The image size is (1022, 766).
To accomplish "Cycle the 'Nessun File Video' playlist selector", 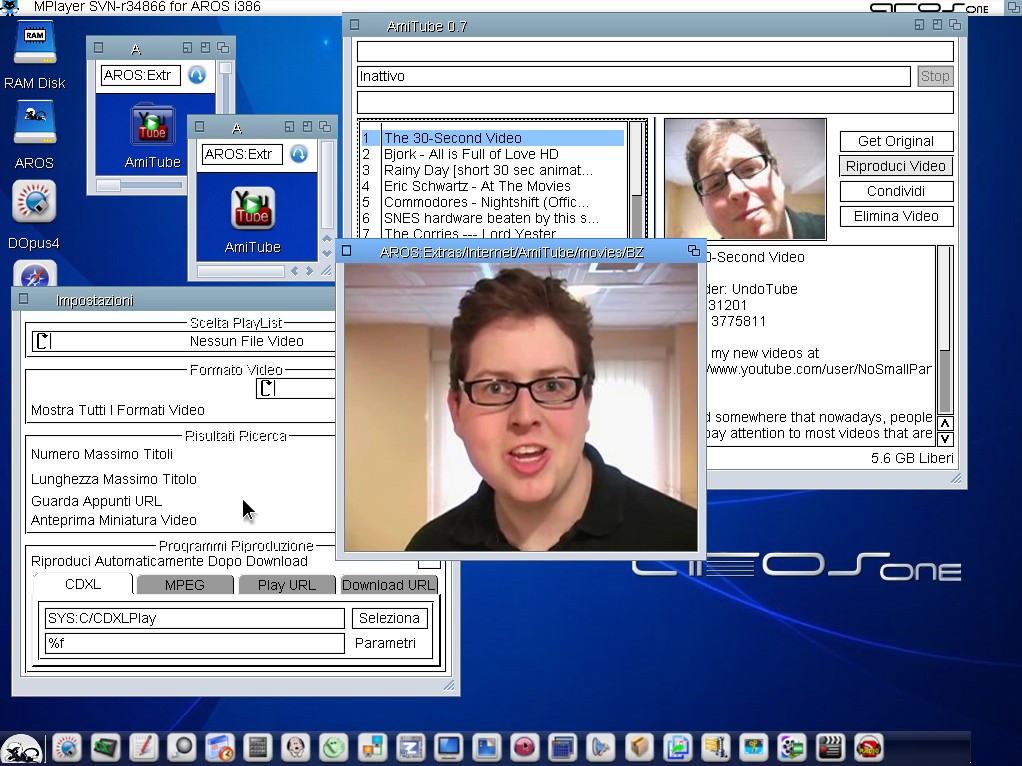I will [42, 341].
